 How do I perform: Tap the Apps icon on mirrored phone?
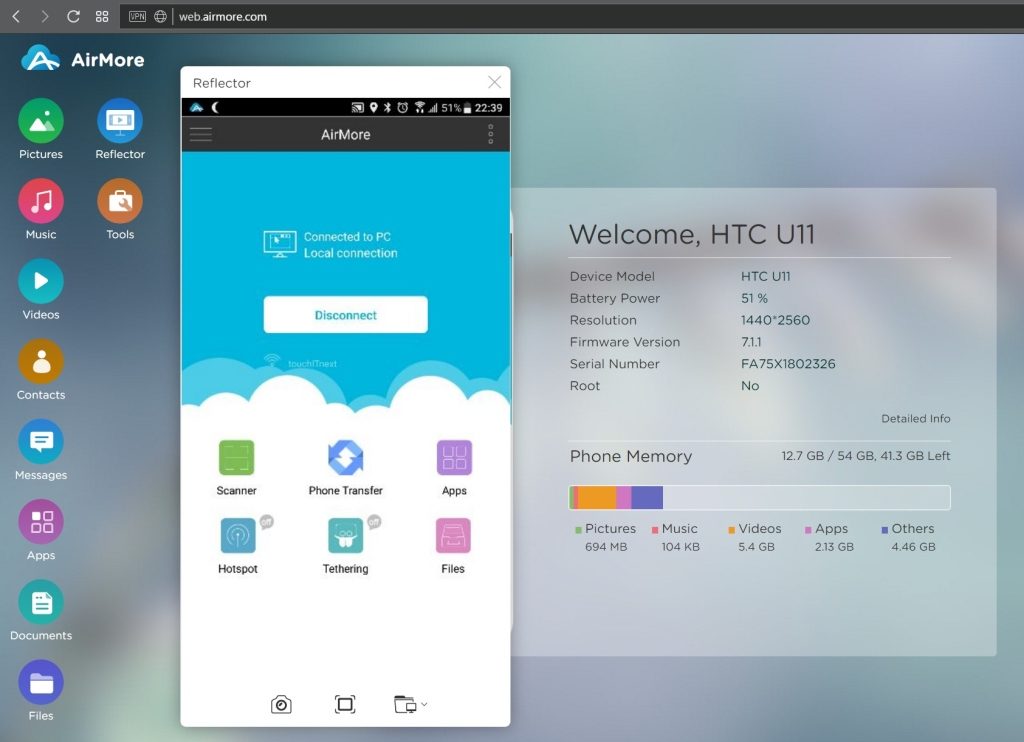[454, 458]
